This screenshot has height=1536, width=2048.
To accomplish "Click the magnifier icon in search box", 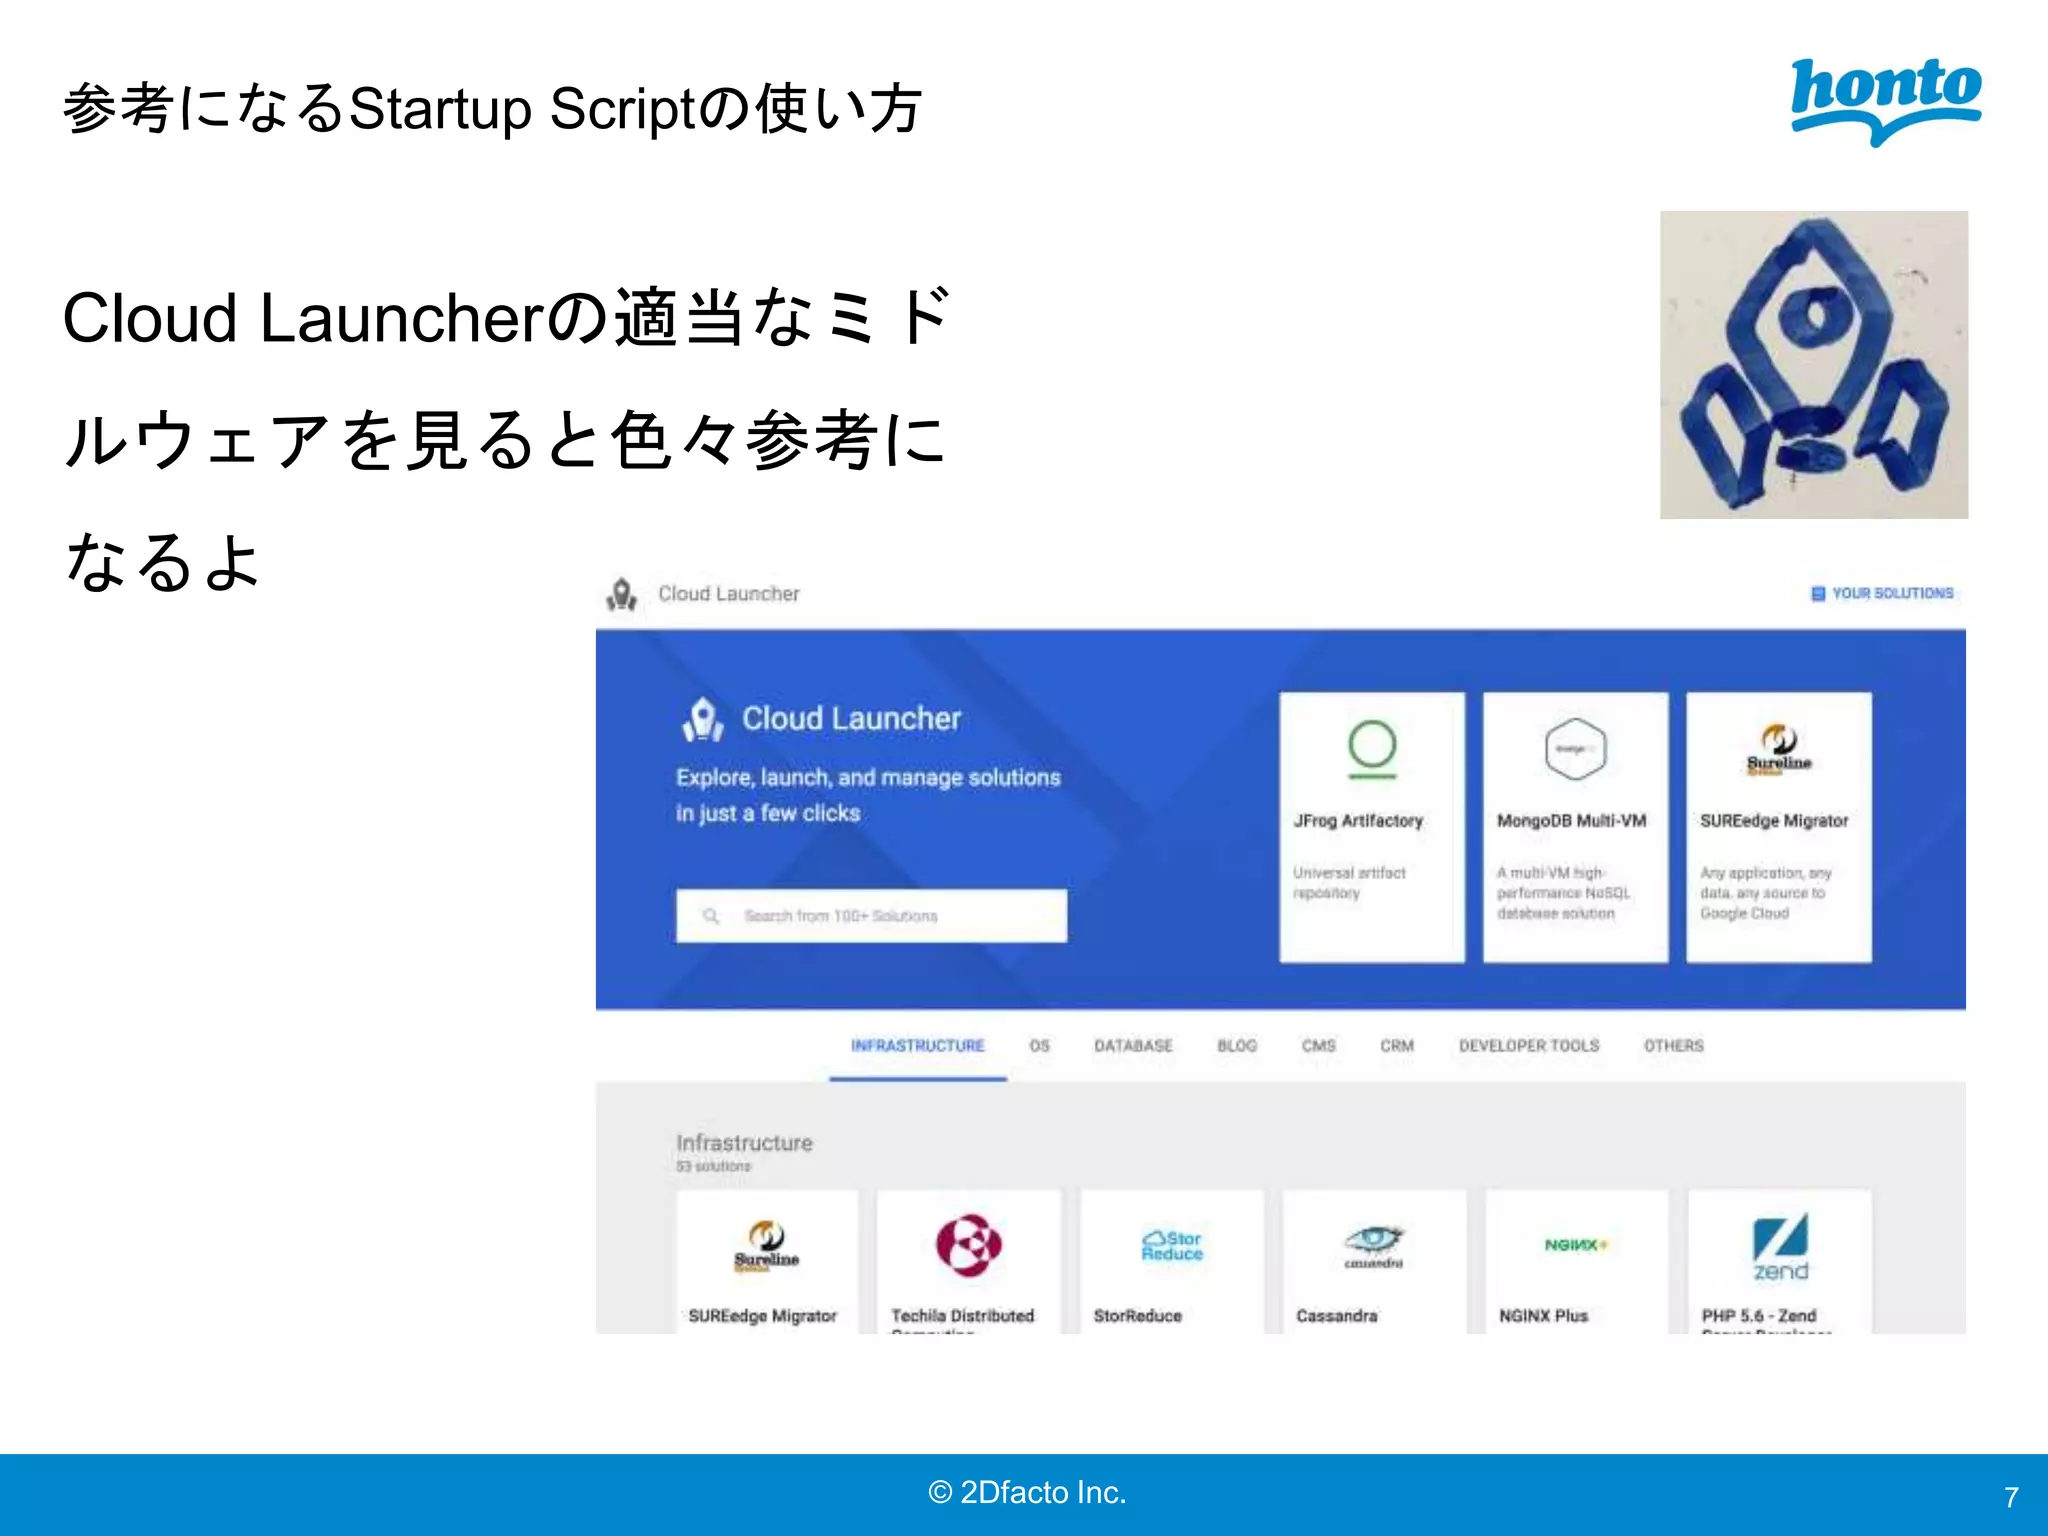I will click(711, 916).
